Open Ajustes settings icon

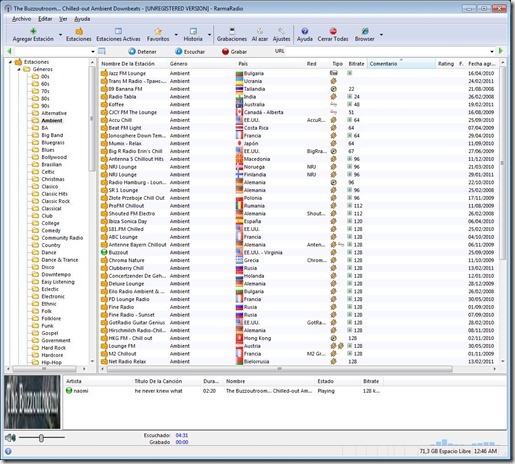coord(282,31)
